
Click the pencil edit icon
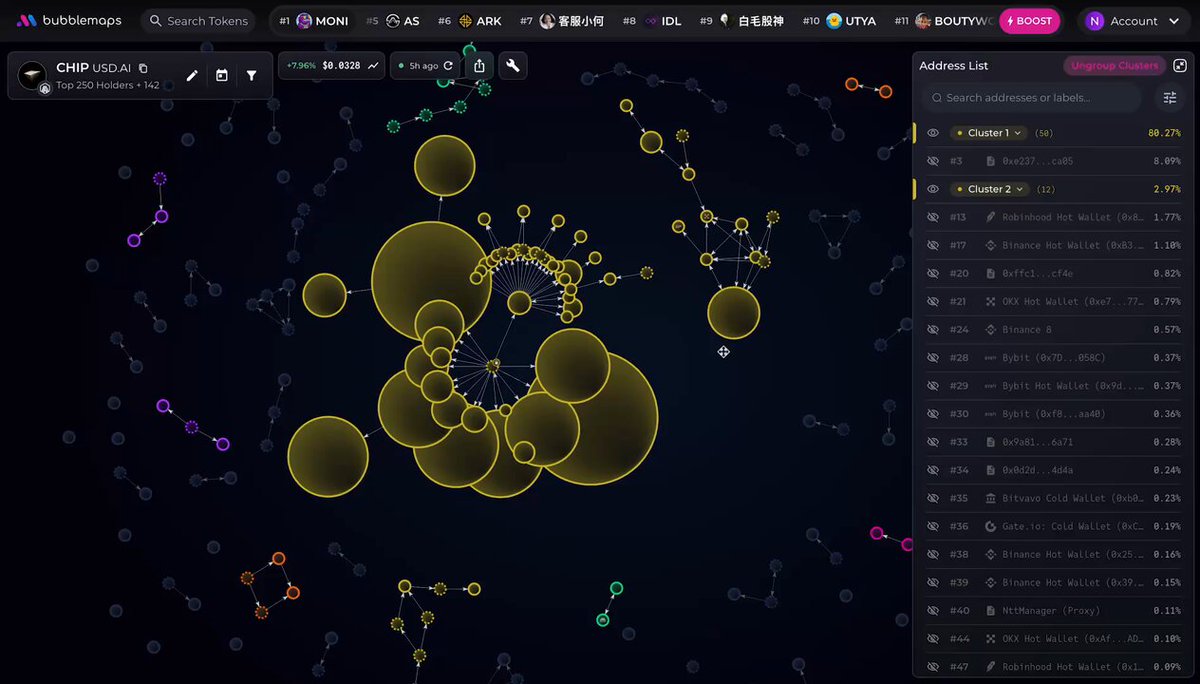[192, 75]
